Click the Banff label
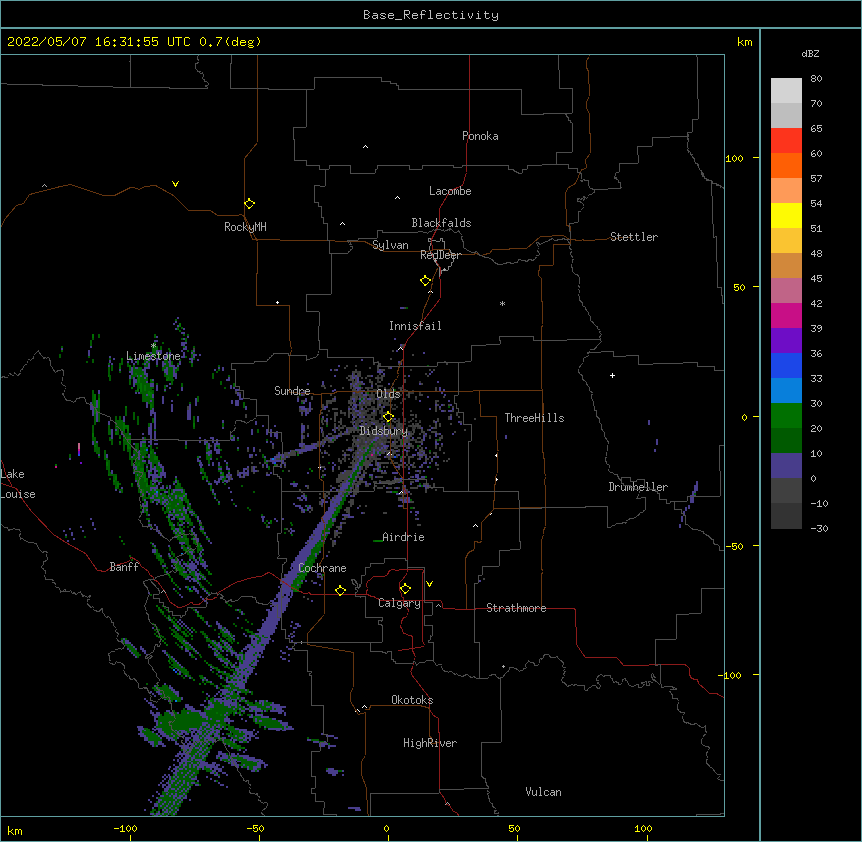Viewport: 862px width, 842px height. pos(124,567)
